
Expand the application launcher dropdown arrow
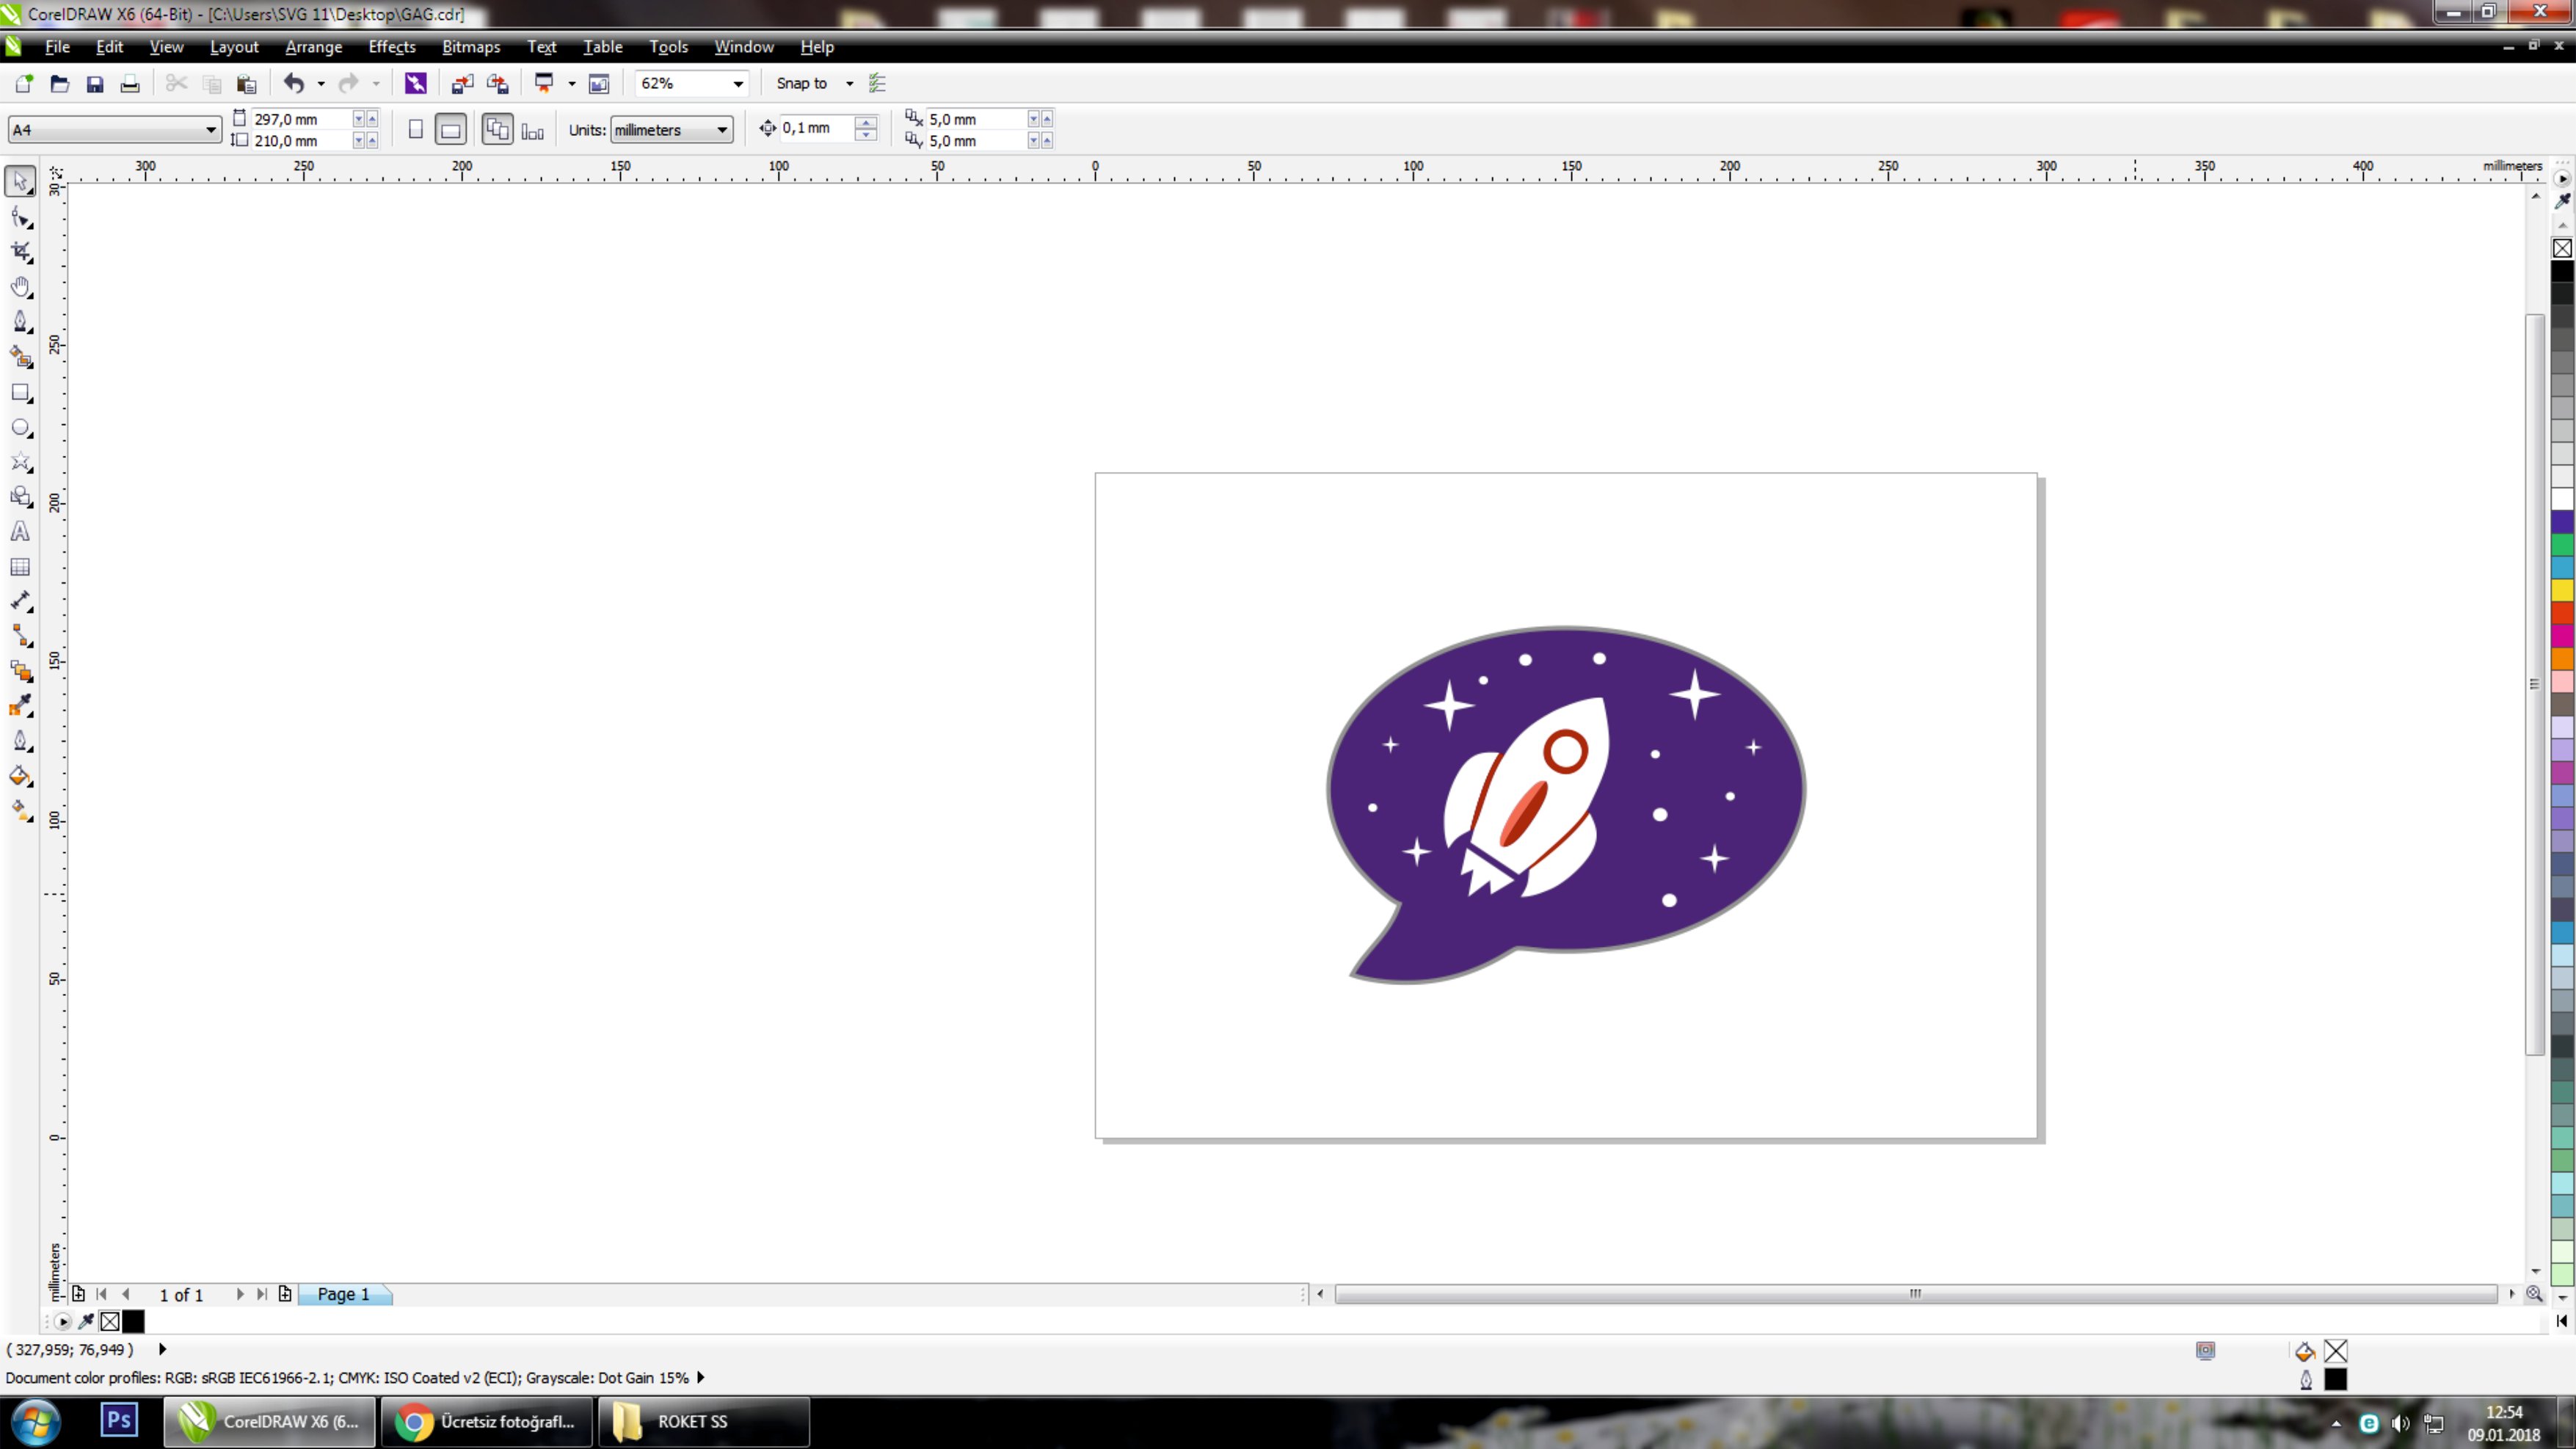point(572,84)
